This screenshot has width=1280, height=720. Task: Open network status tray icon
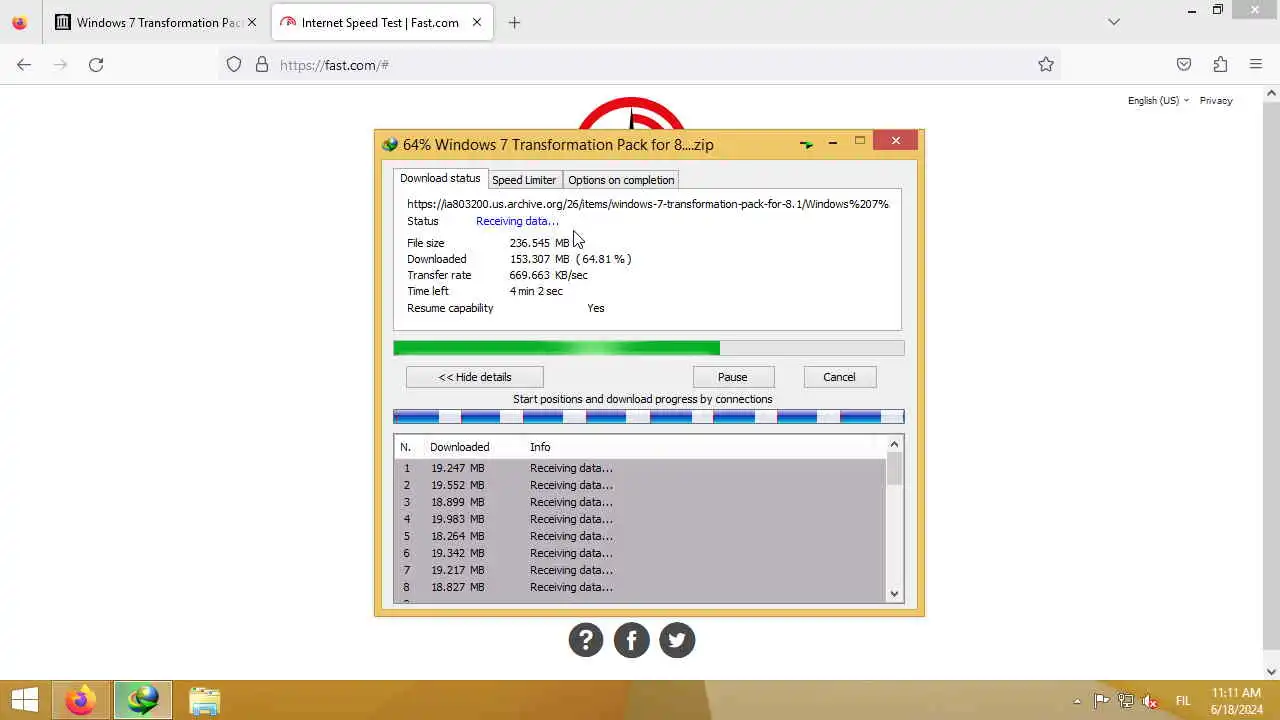point(1126,701)
